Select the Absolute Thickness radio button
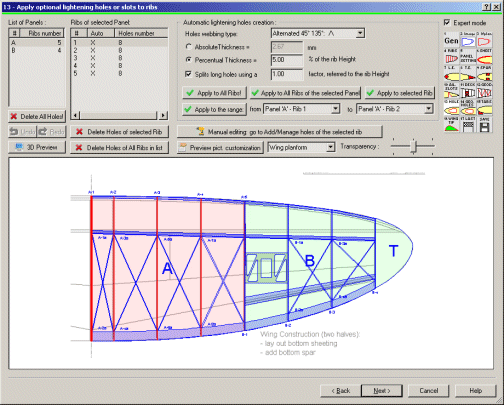The height and width of the screenshot is (405, 504). [189, 47]
